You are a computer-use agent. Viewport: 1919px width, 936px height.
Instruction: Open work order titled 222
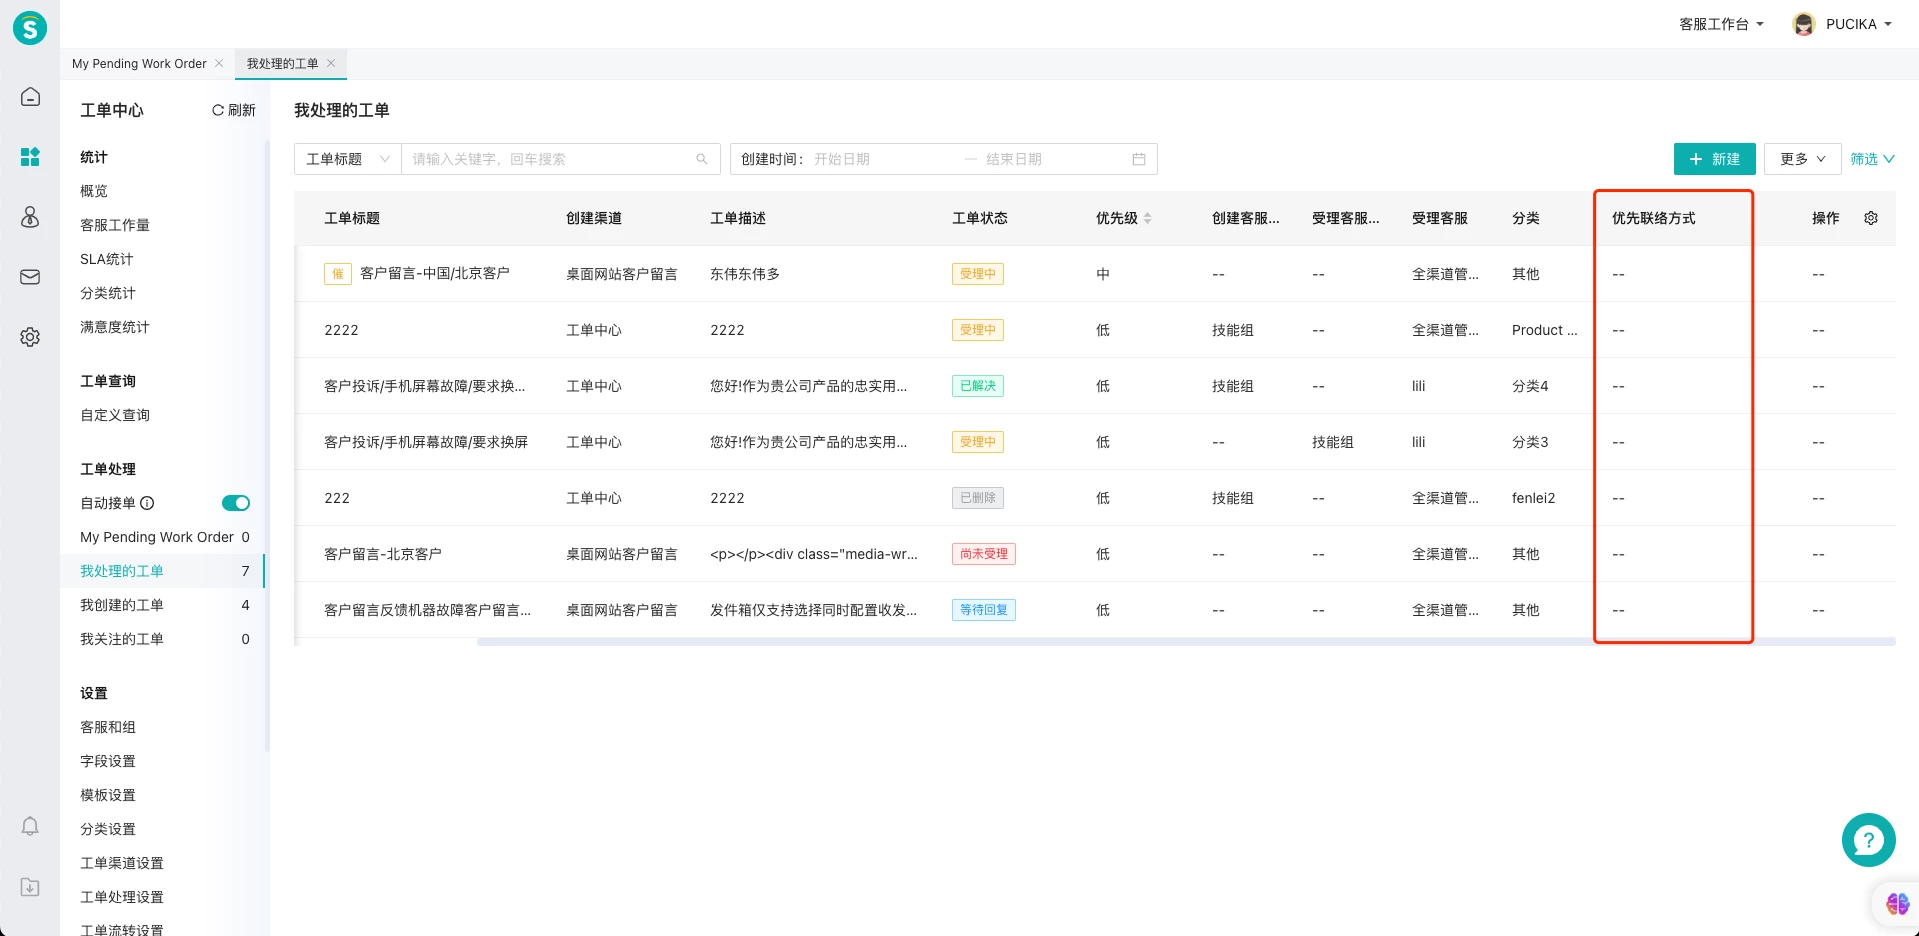(x=337, y=498)
